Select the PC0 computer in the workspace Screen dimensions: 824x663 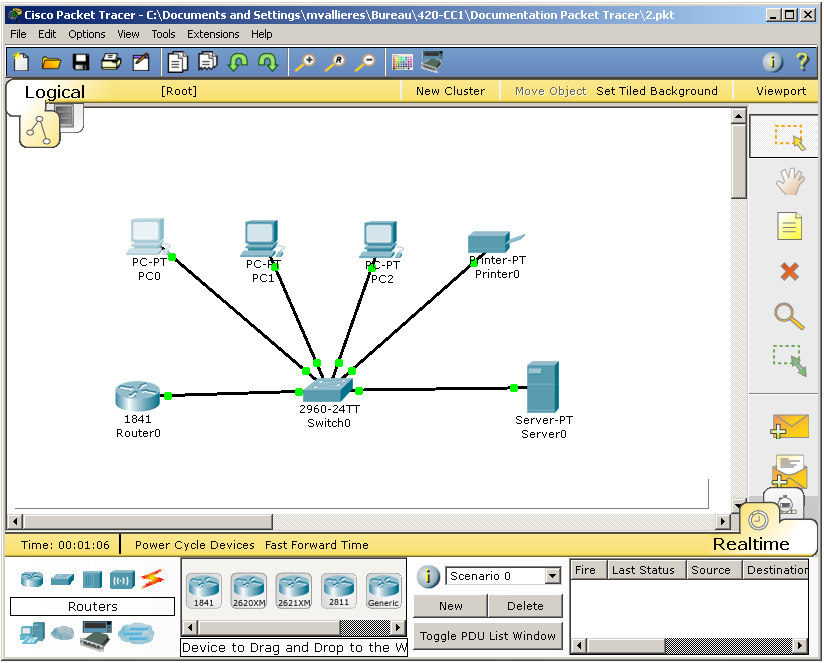click(148, 237)
